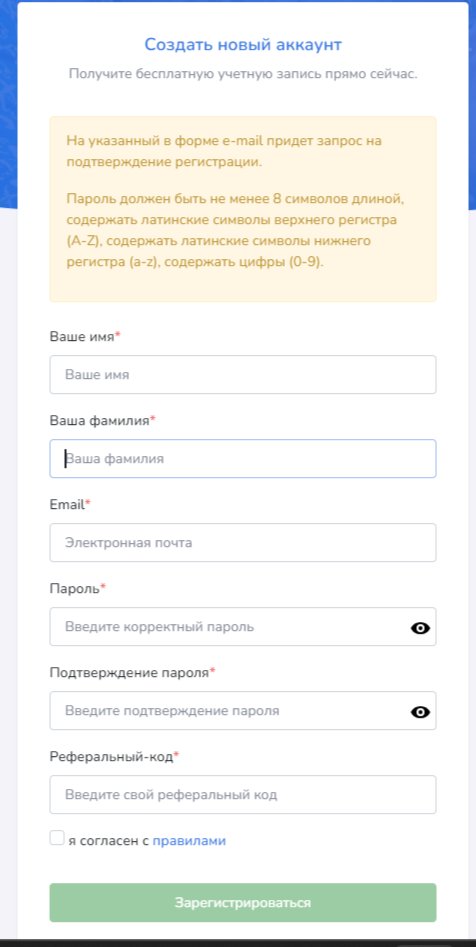
Task: Check the "я согласен с" agreement checkbox
Action: point(57,838)
